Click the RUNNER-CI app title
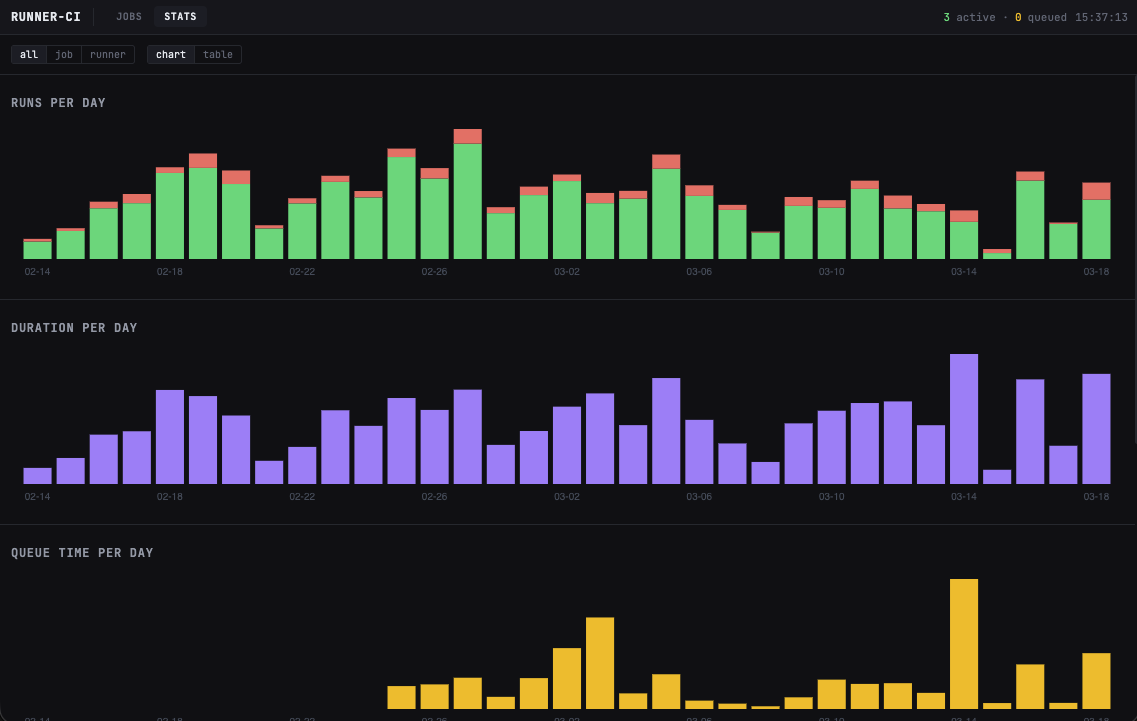The width and height of the screenshot is (1137, 721). click(x=45, y=16)
